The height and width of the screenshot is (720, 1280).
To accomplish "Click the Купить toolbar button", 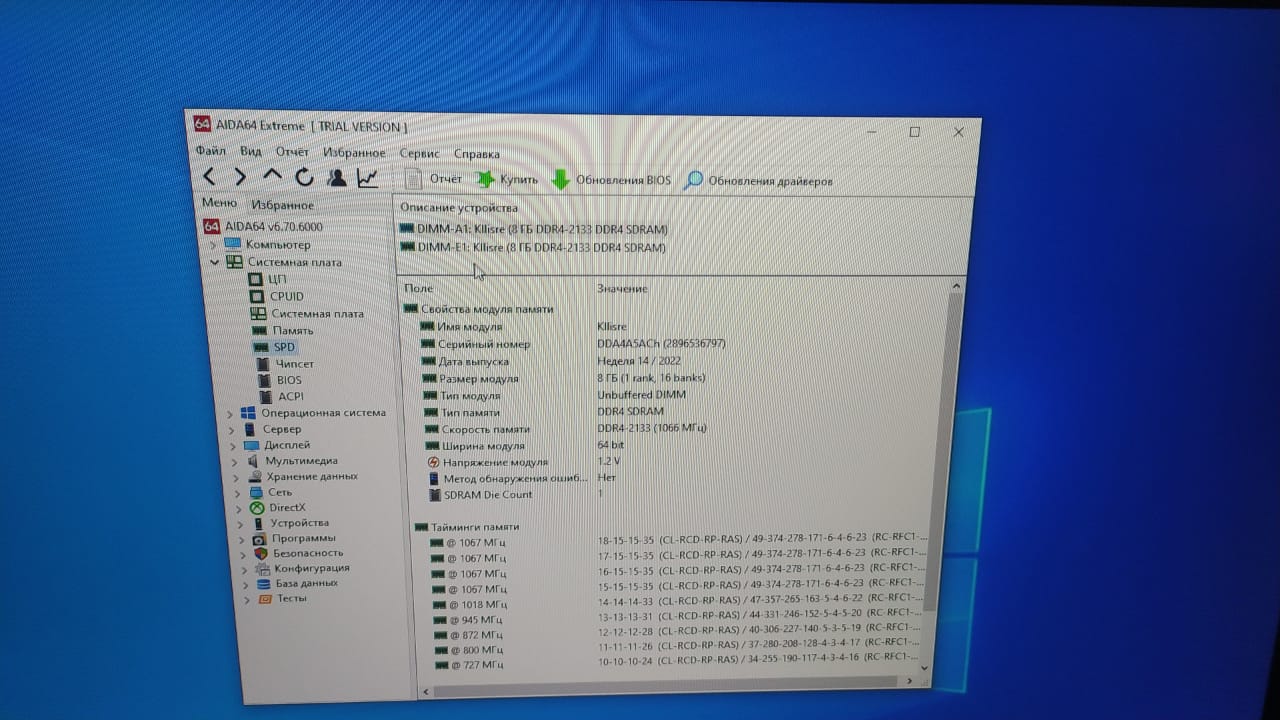I will coord(507,180).
